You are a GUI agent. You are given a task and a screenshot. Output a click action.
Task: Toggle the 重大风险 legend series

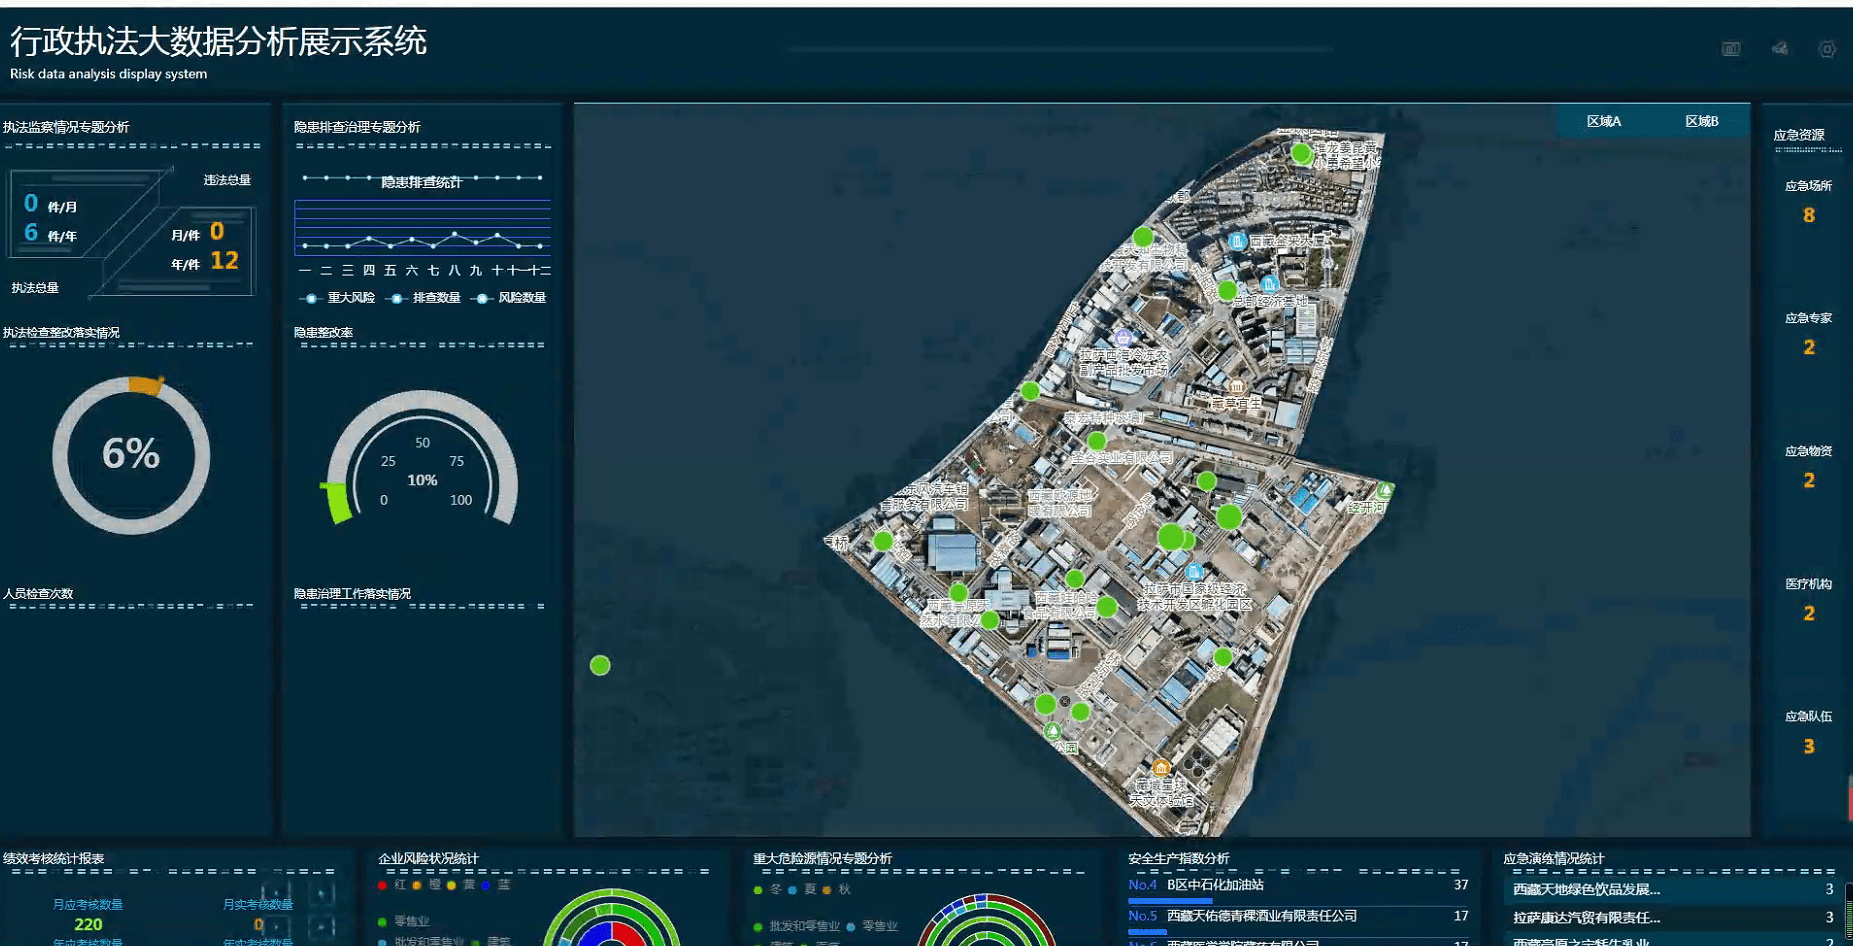coord(337,298)
